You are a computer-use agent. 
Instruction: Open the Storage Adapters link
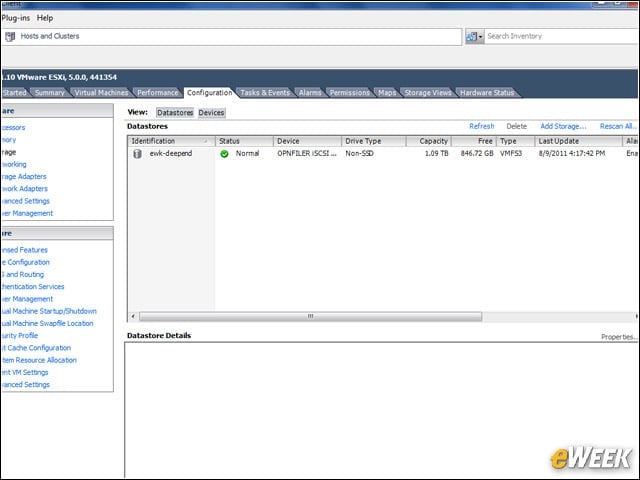(24, 176)
